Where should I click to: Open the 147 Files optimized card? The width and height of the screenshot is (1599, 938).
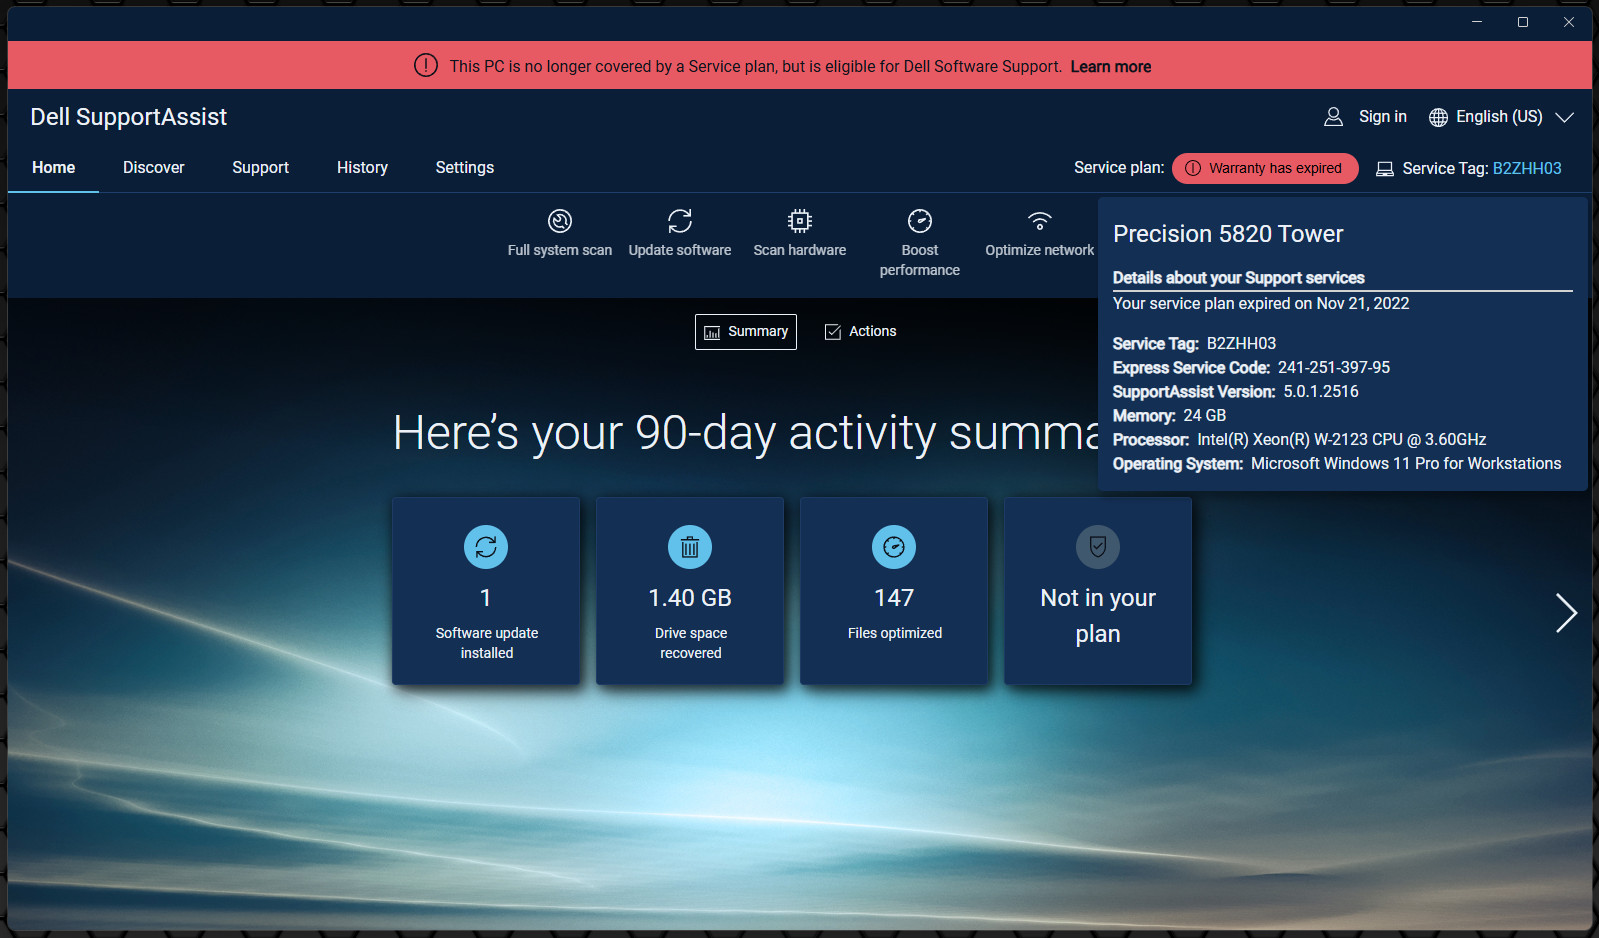[x=894, y=591]
